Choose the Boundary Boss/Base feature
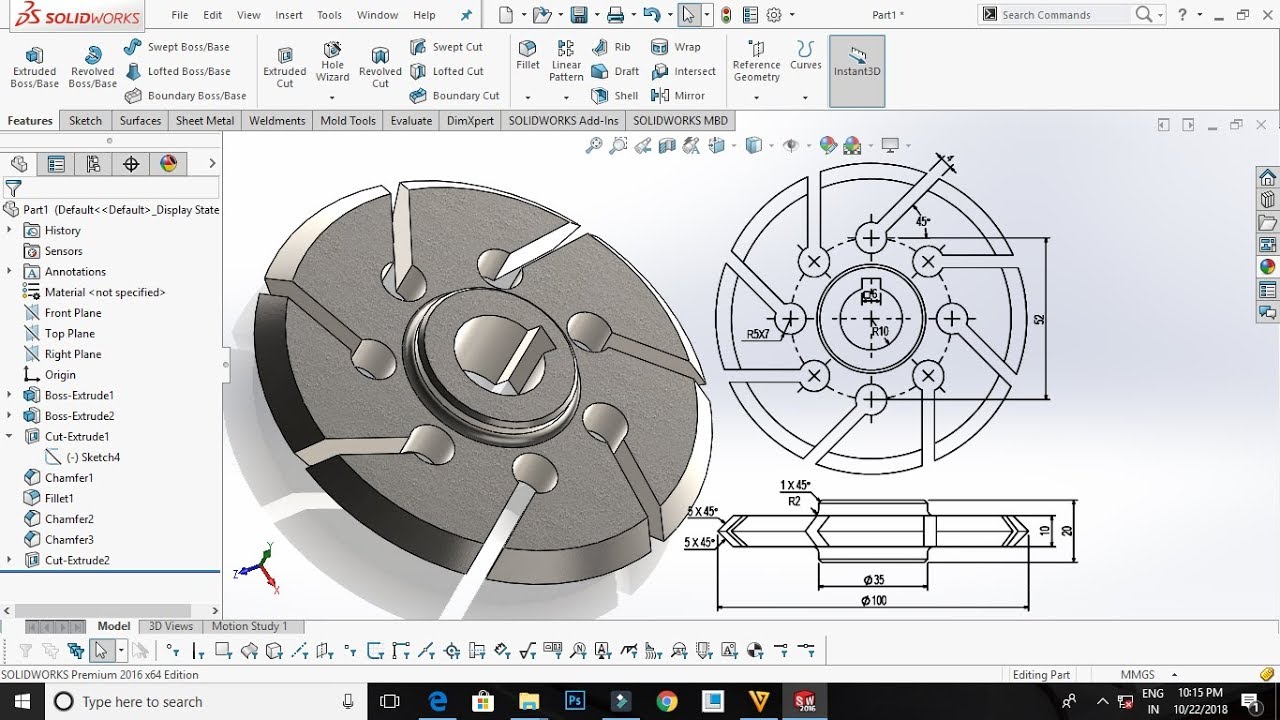The width and height of the screenshot is (1280, 720). click(185, 96)
